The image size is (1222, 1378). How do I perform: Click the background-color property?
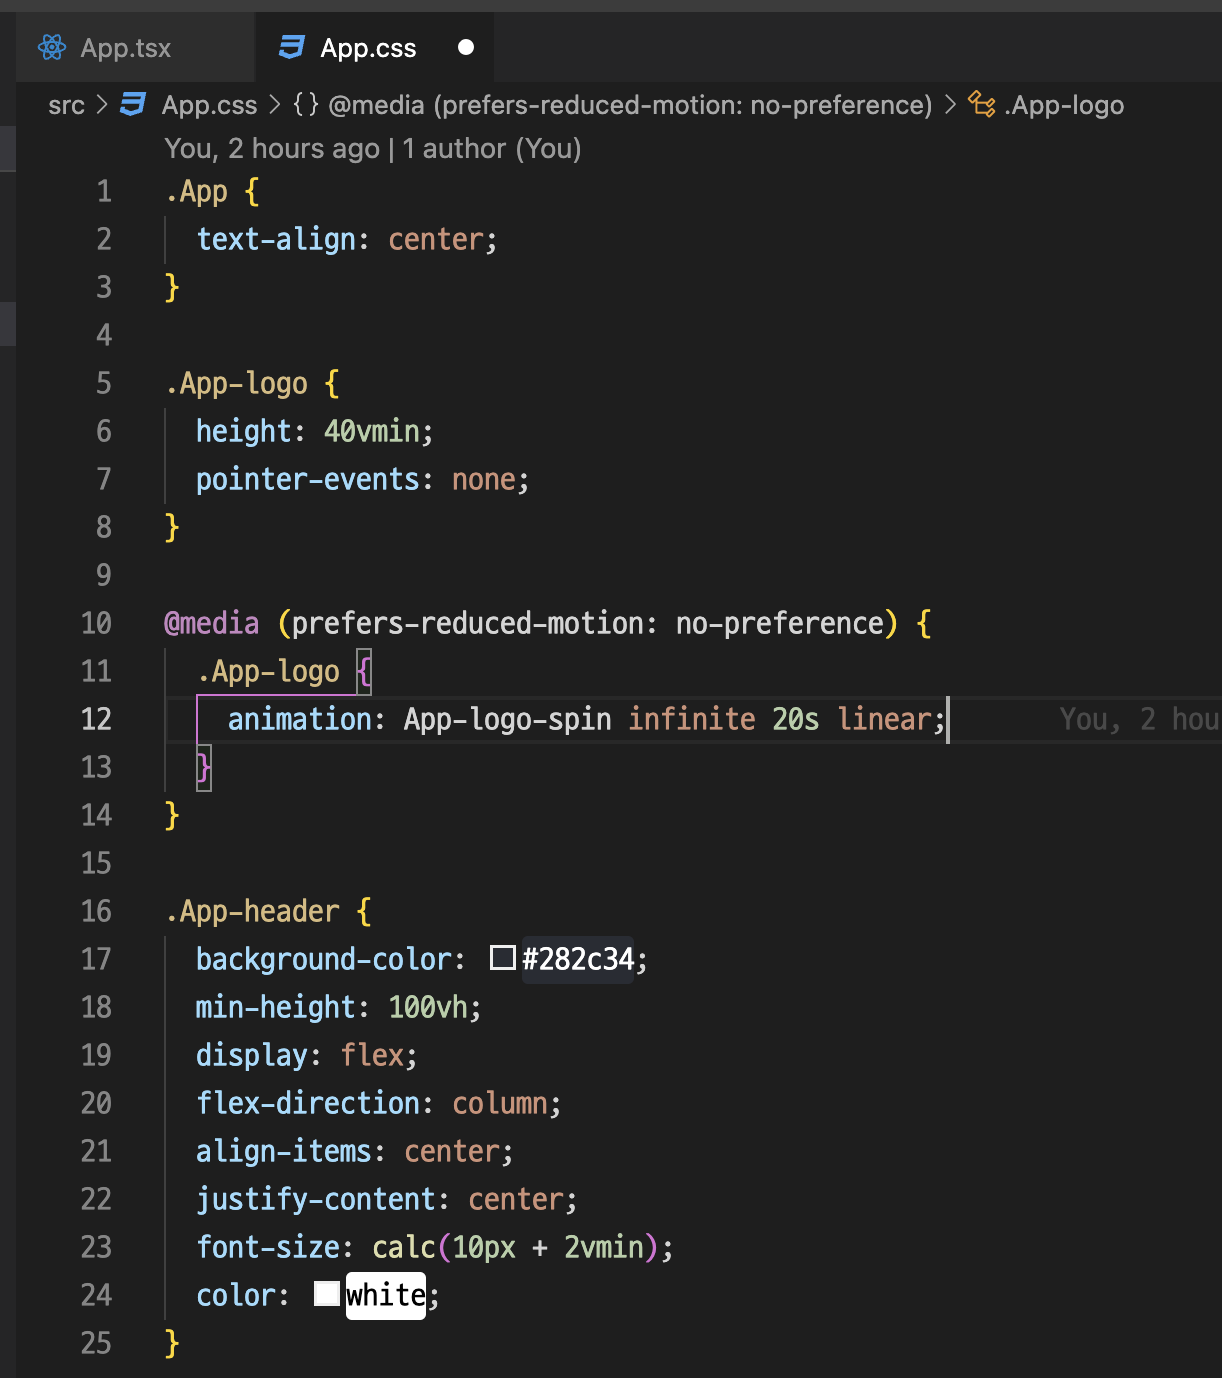[324, 959]
